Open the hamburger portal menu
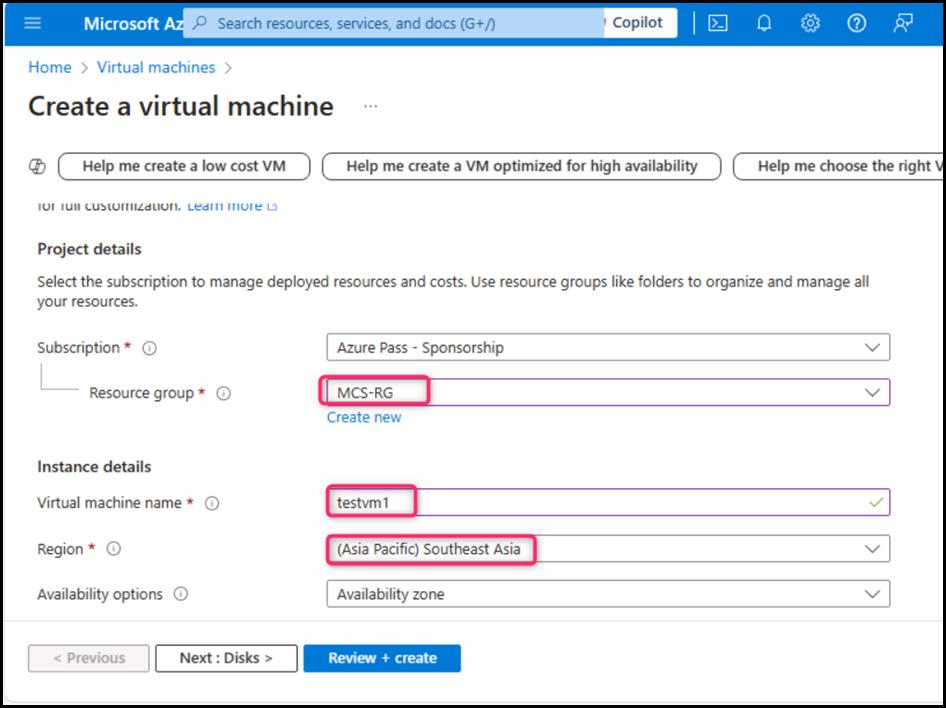The width and height of the screenshot is (946, 708). (x=32, y=23)
